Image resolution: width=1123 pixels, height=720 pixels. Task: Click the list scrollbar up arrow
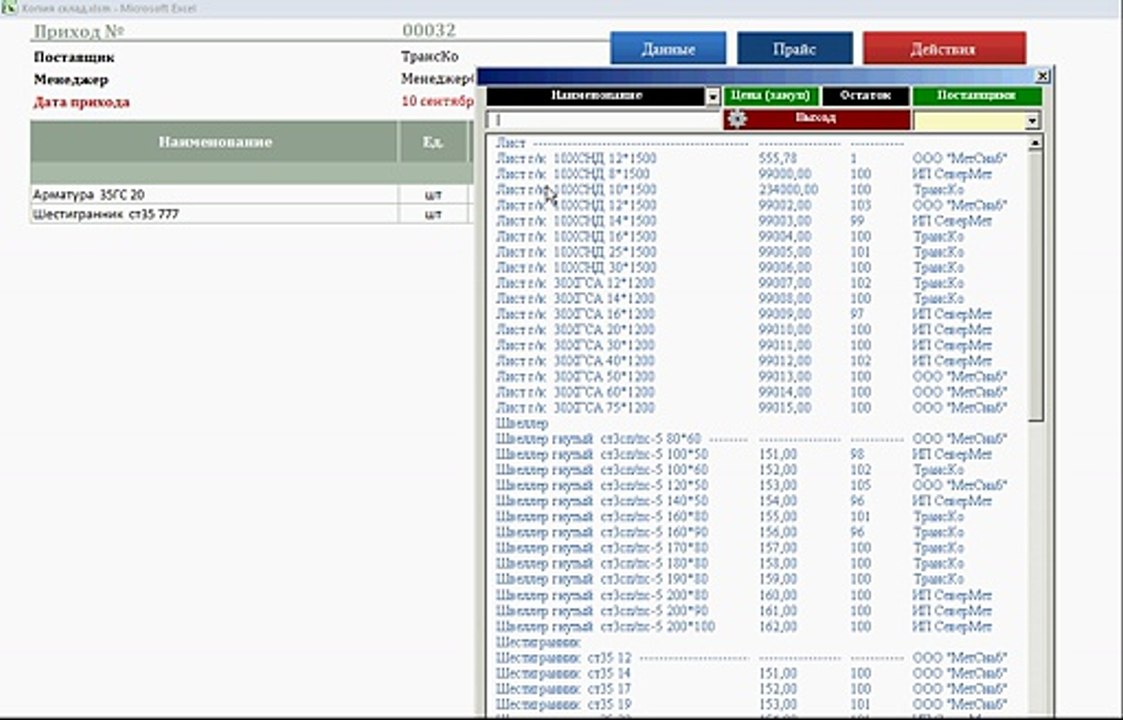[1034, 143]
